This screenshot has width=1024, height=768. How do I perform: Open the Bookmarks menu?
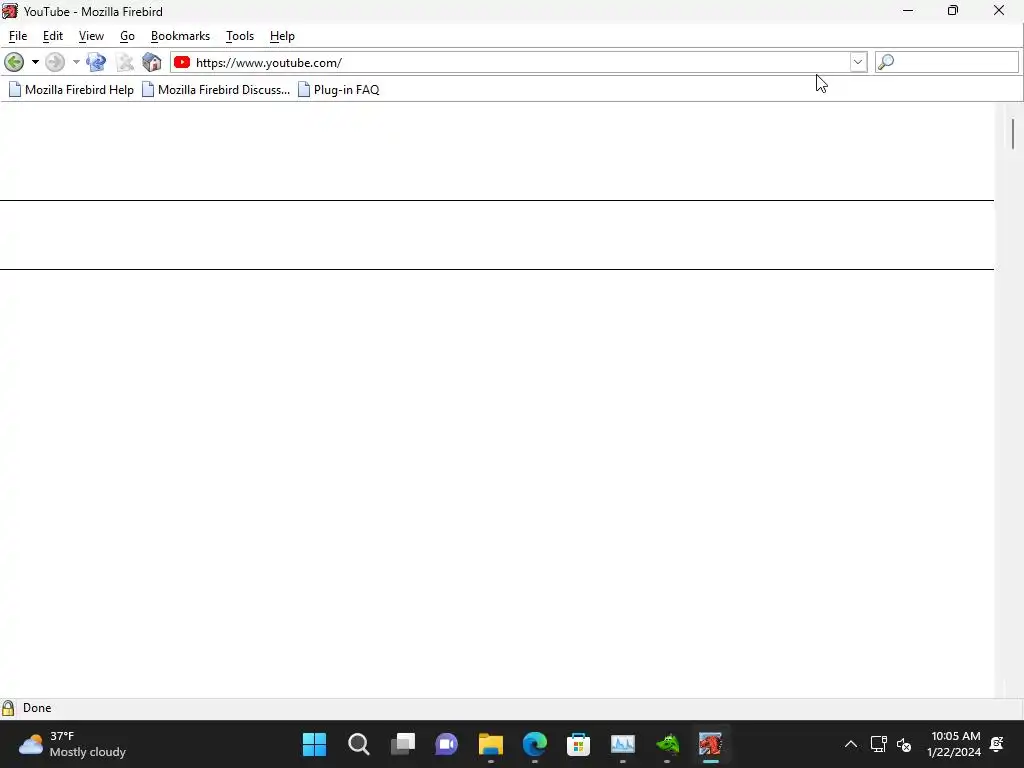tap(180, 36)
